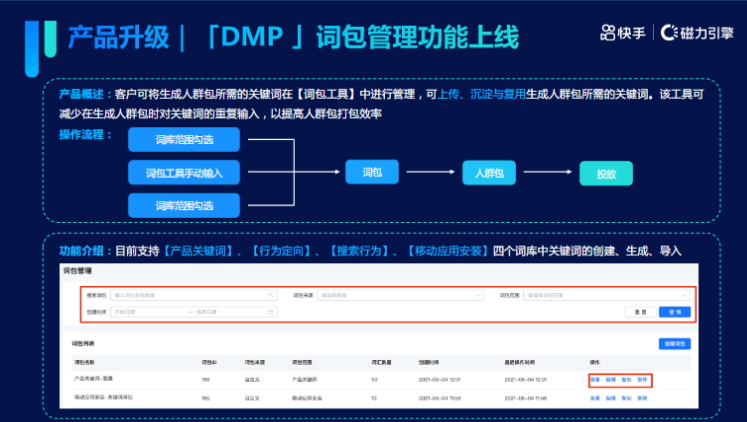Select the 词包名称 cell of the first table row

point(94,380)
